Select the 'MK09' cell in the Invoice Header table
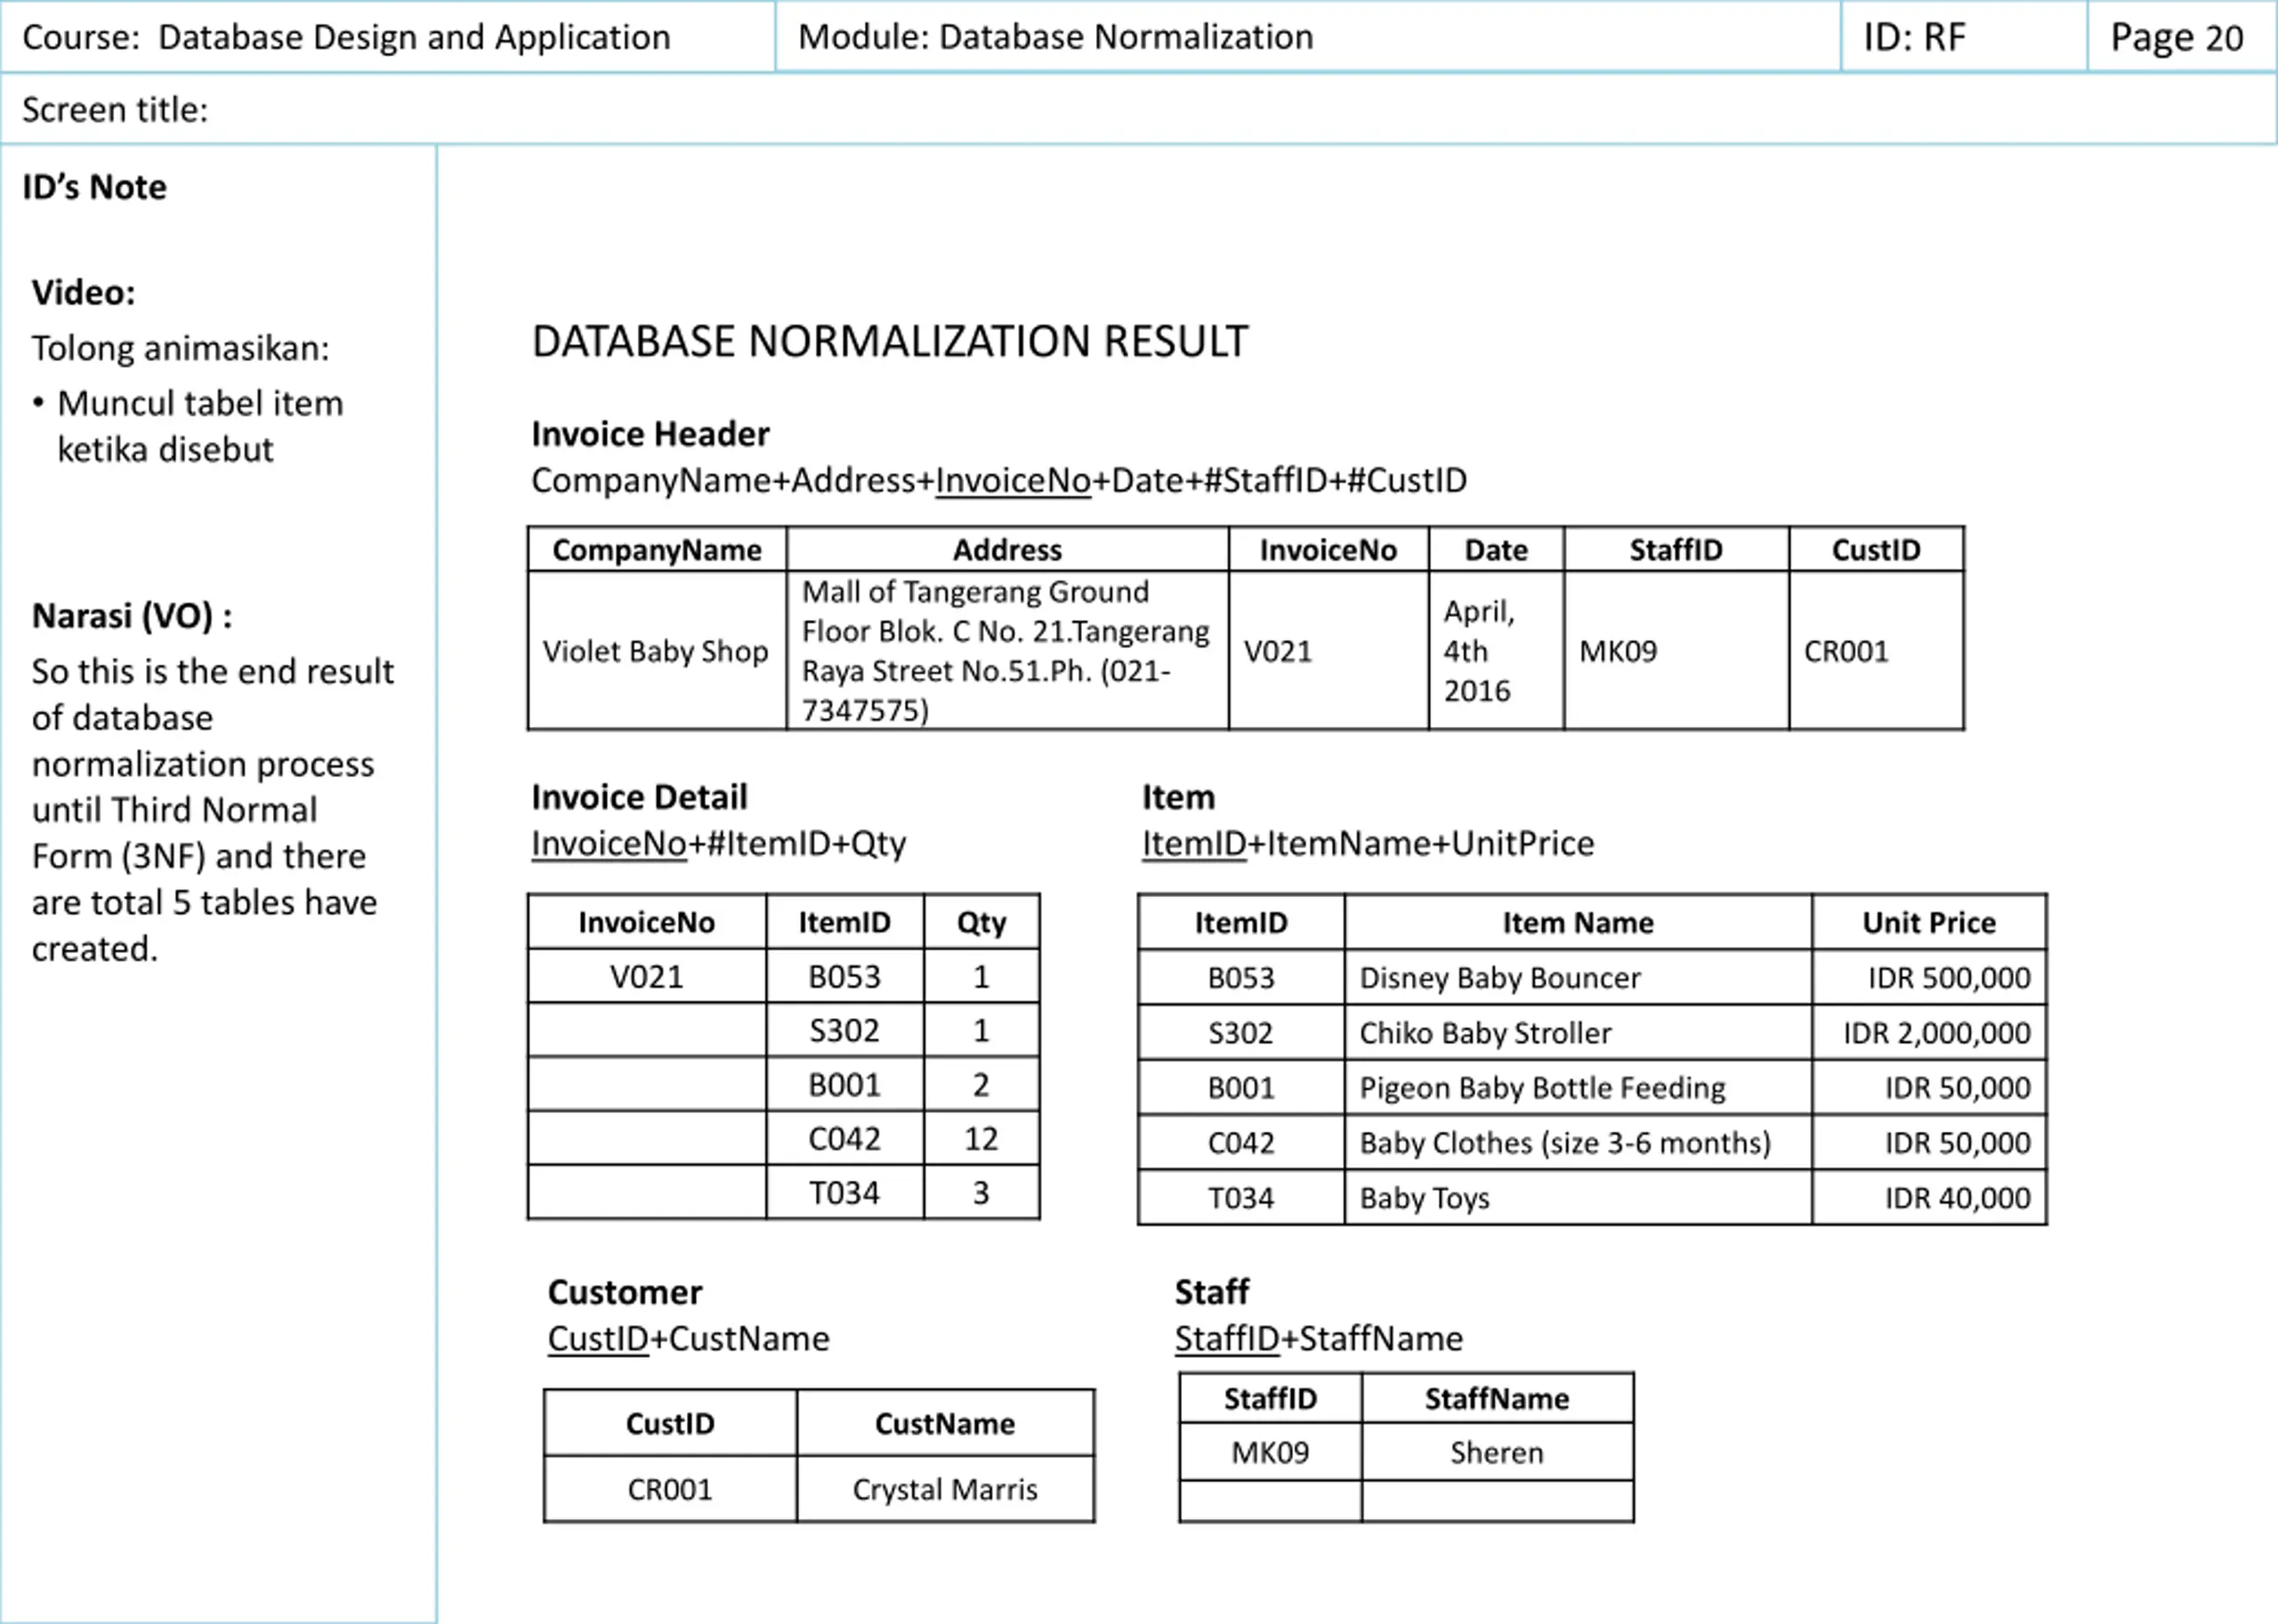Viewport: 2278px width, 1624px height. point(1676,651)
